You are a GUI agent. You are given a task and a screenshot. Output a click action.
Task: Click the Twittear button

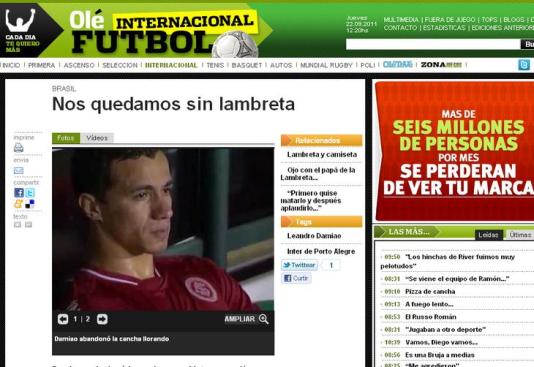tap(299, 265)
